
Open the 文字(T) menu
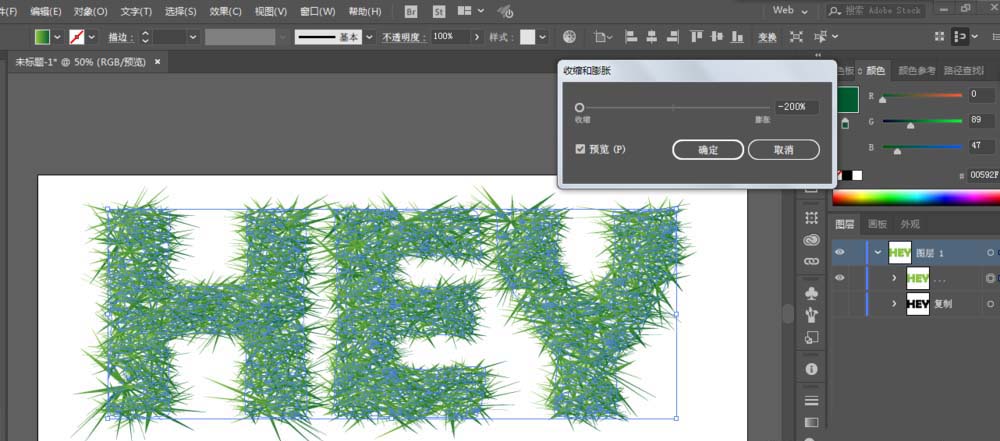point(136,11)
